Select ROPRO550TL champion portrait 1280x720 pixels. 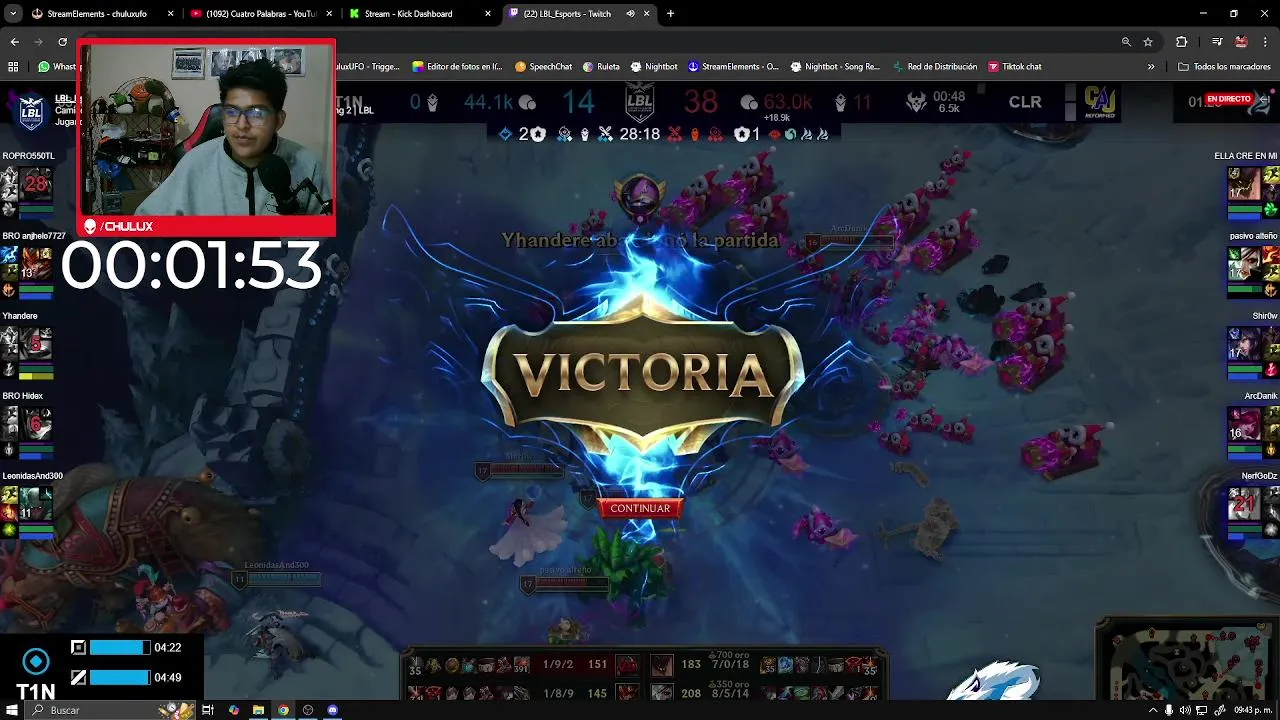click(36, 183)
